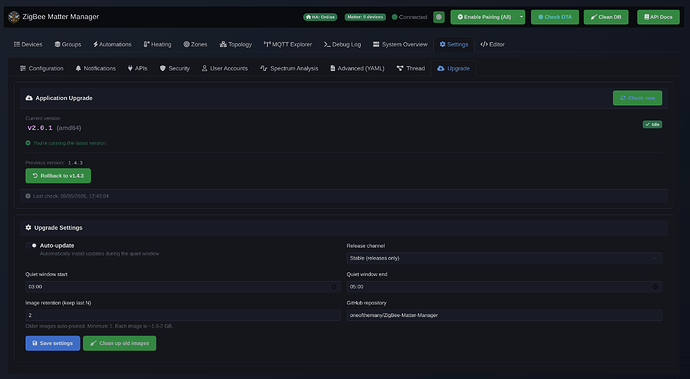This screenshot has height=379, width=690.
Task: Show the Debug Log tab
Action: point(342,44)
